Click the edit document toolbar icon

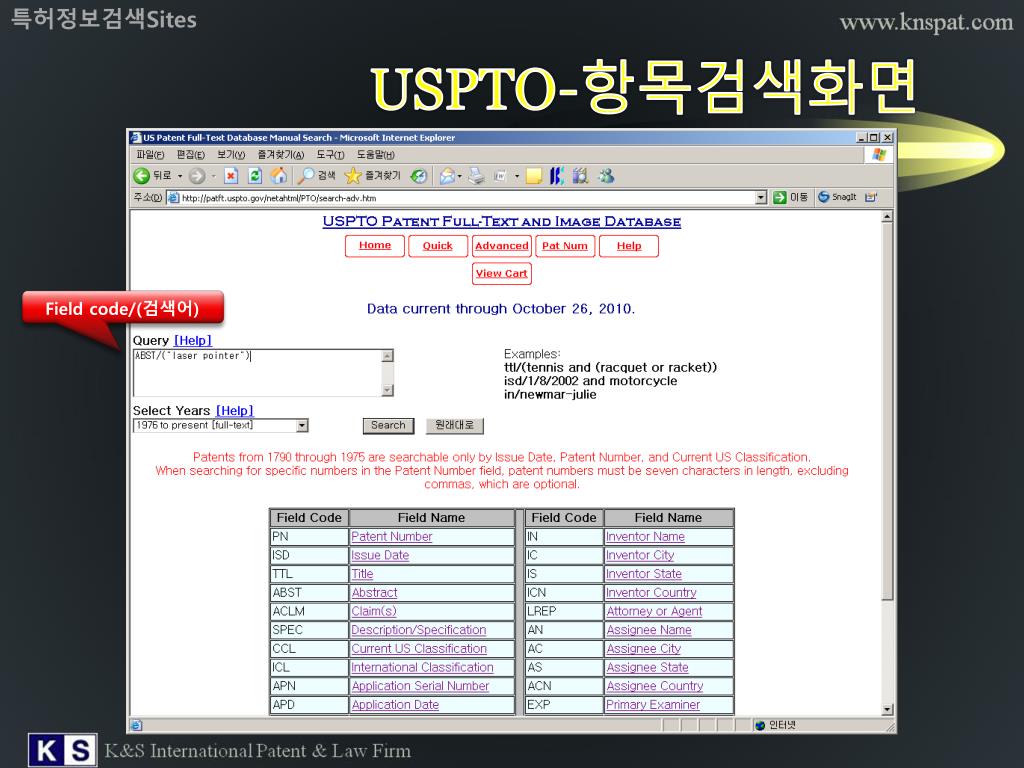(x=500, y=176)
